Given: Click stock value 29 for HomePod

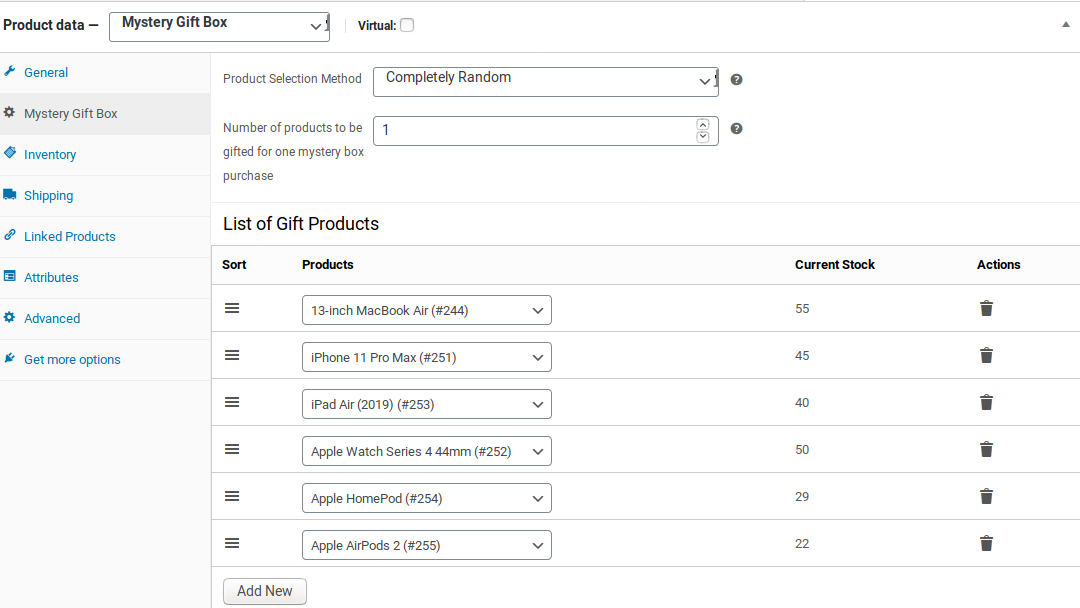Looking at the screenshot, I should [x=802, y=496].
